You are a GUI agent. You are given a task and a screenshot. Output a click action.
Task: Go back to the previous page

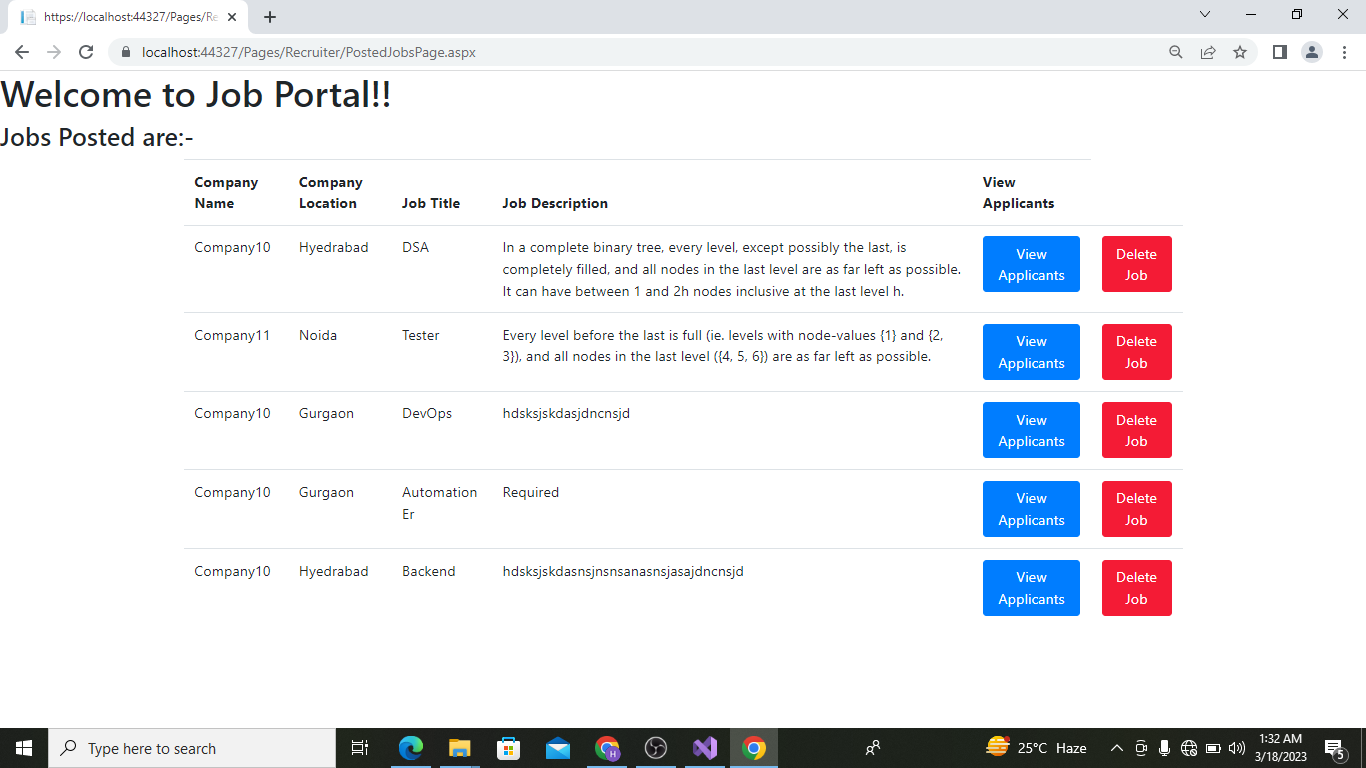(x=22, y=52)
